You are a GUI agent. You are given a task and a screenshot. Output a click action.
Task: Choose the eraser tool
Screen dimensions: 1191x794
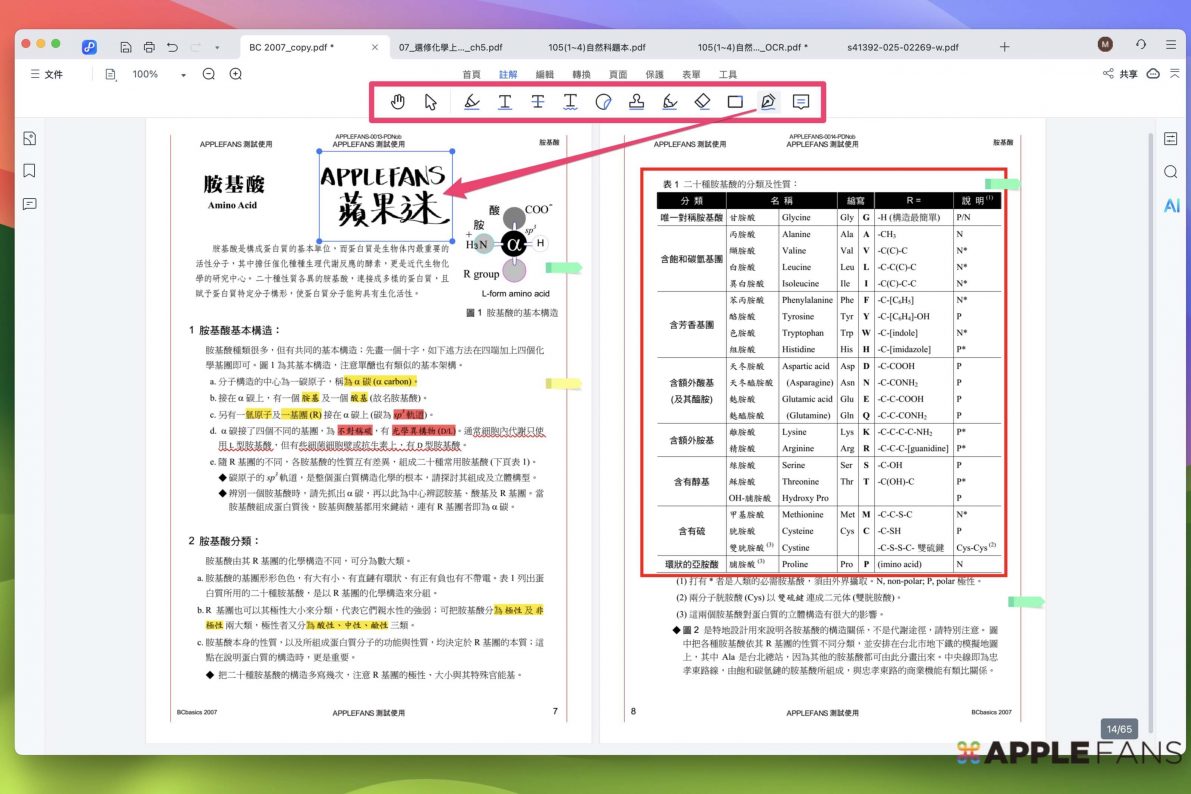702,102
